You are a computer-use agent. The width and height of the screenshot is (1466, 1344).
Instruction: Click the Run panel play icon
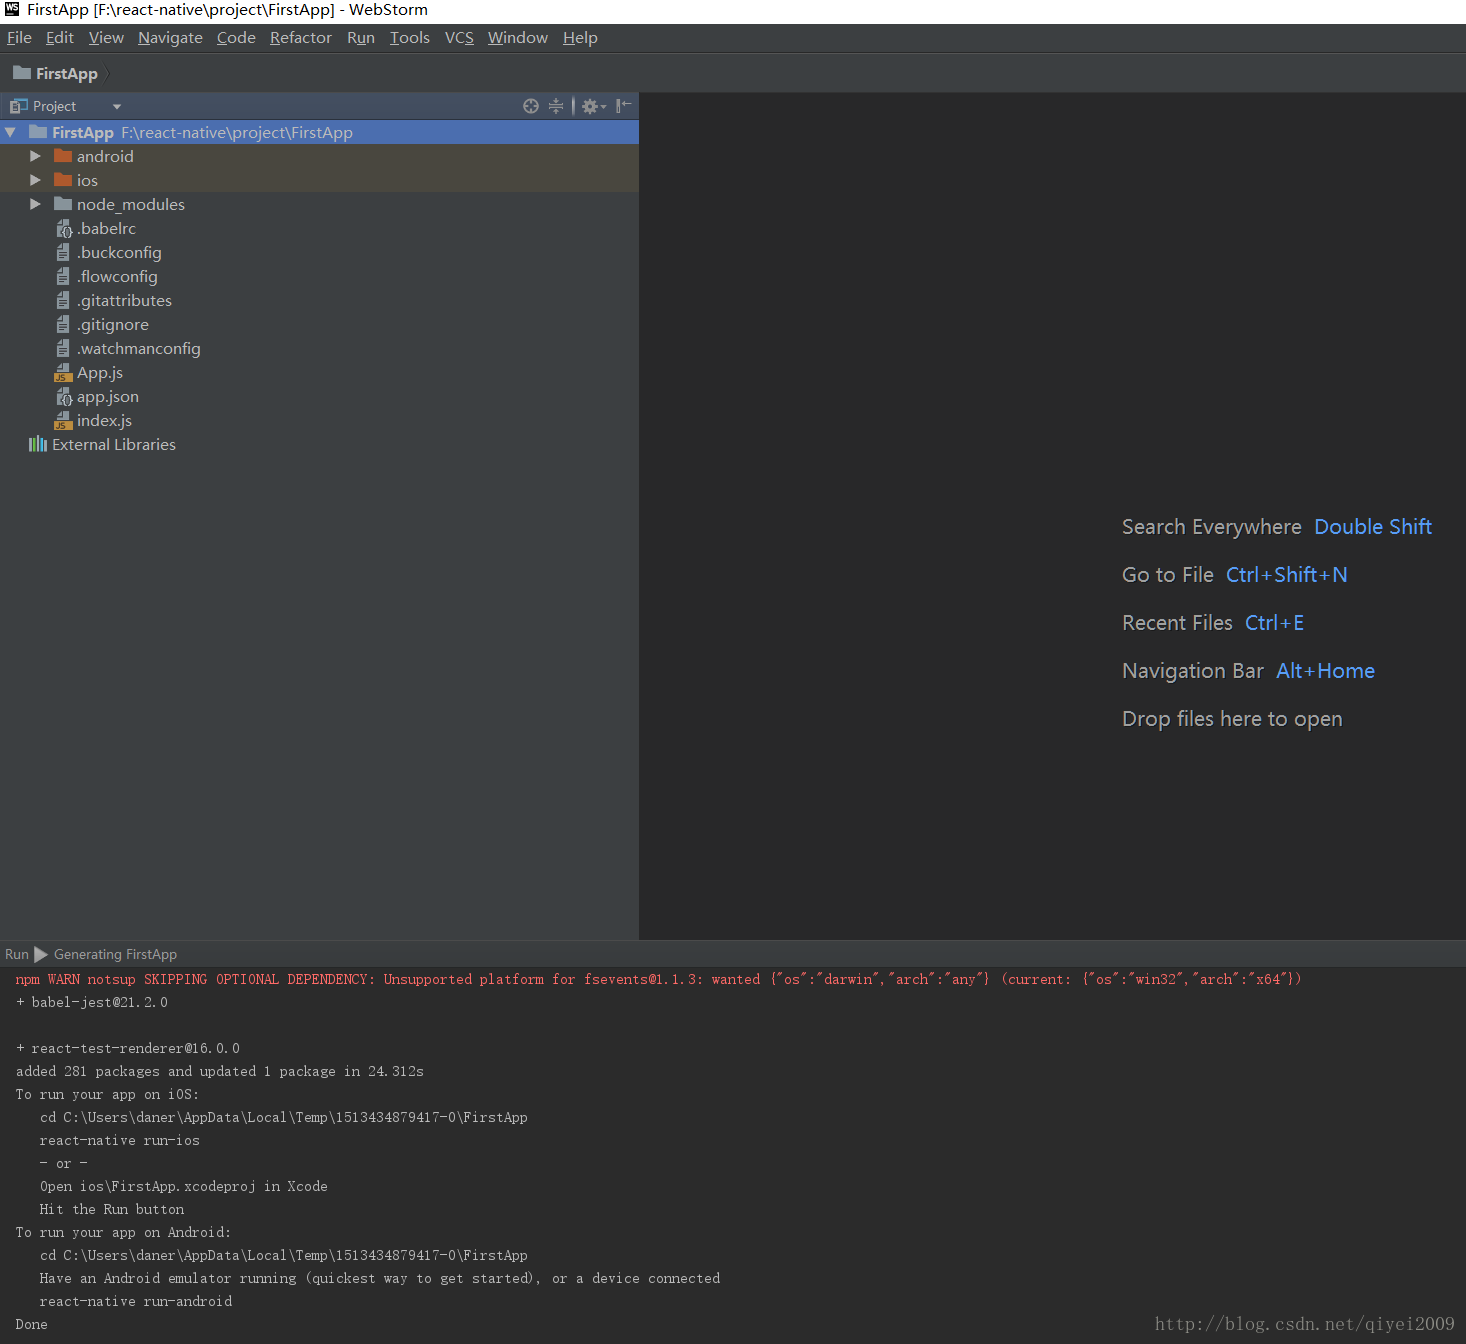(x=41, y=954)
